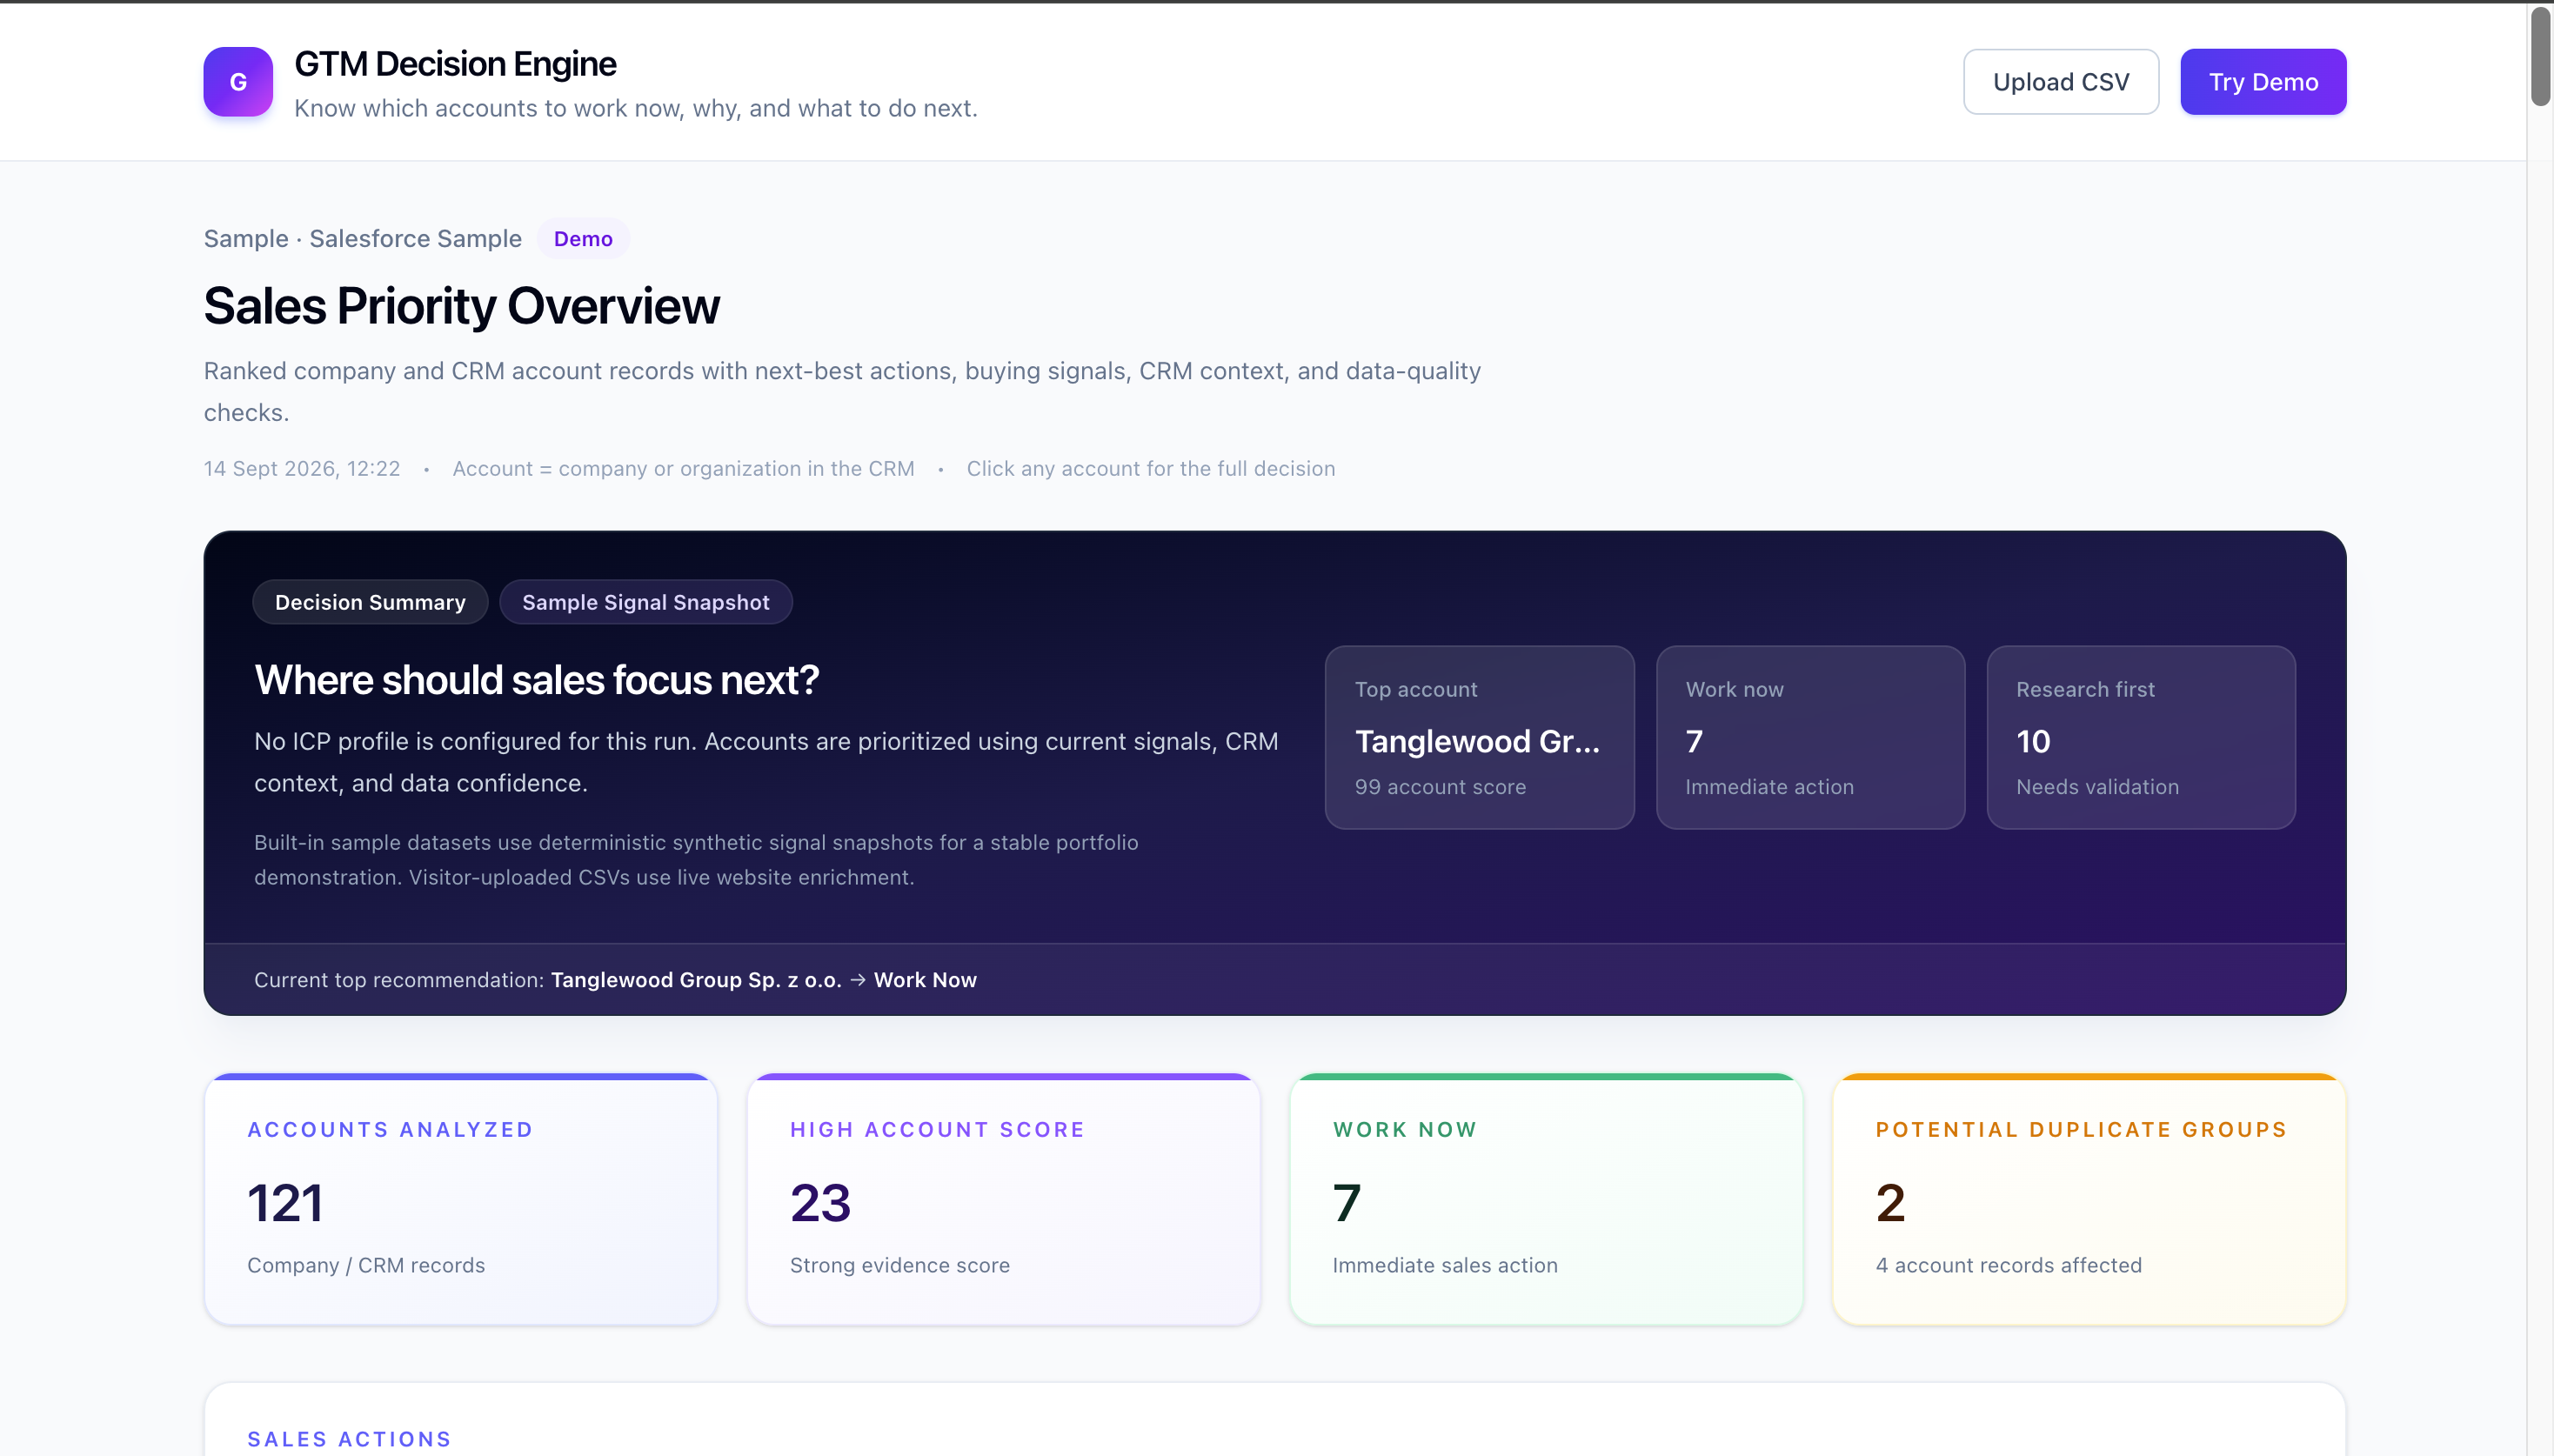The image size is (2554, 1456).
Task: Open Potential Duplicate Groups card
Action: [x=2089, y=1199]
